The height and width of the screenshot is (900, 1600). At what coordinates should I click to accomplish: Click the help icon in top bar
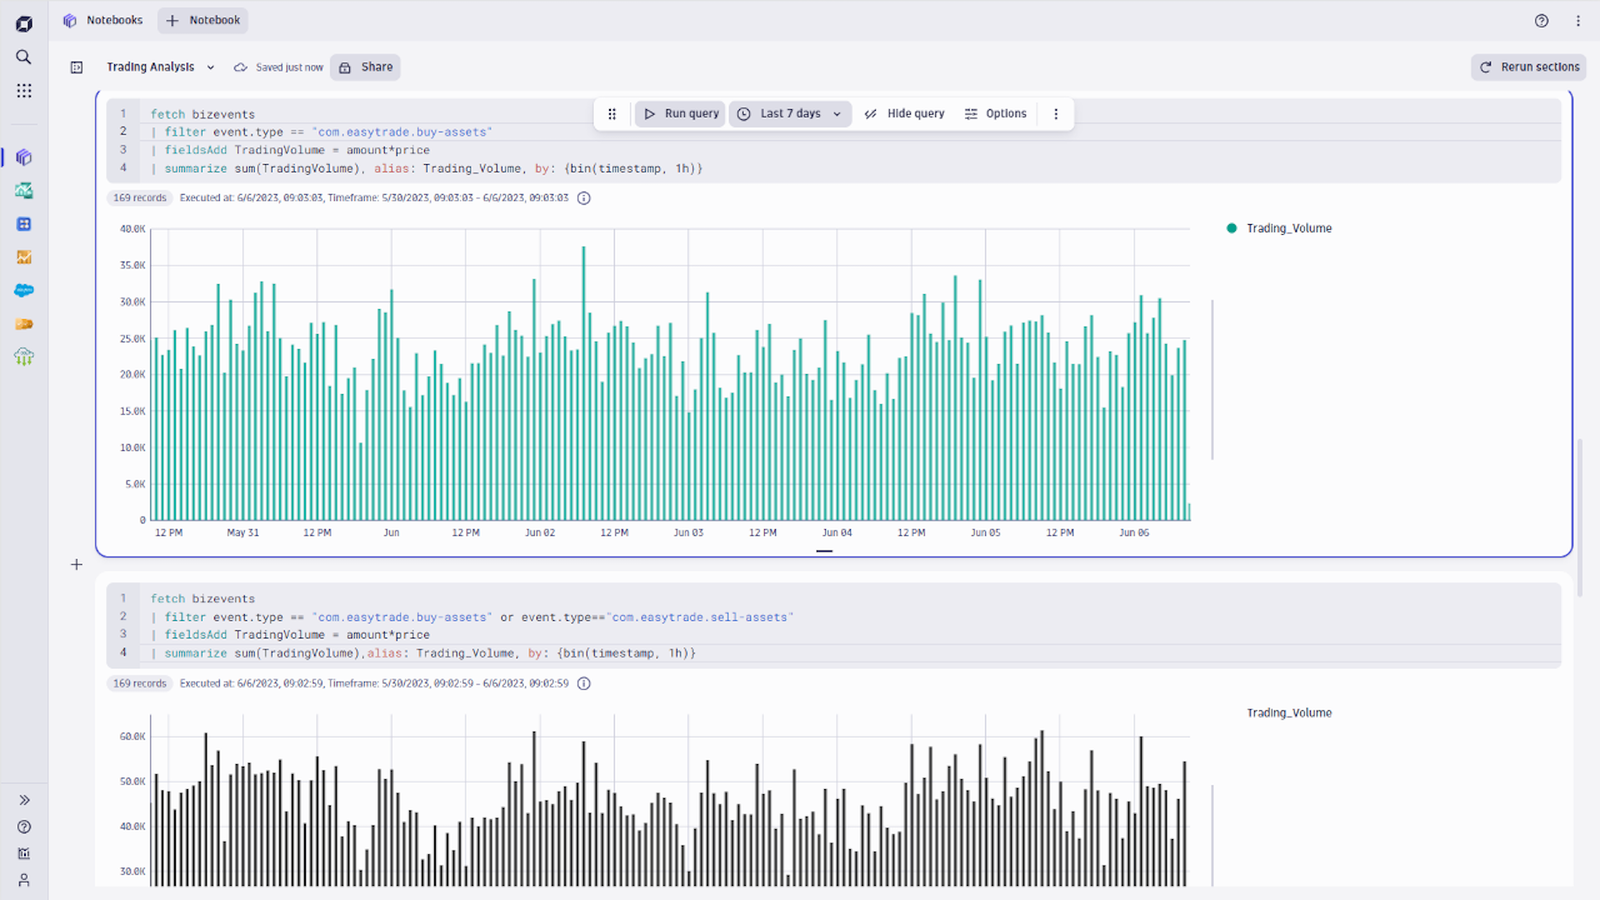1541,20
